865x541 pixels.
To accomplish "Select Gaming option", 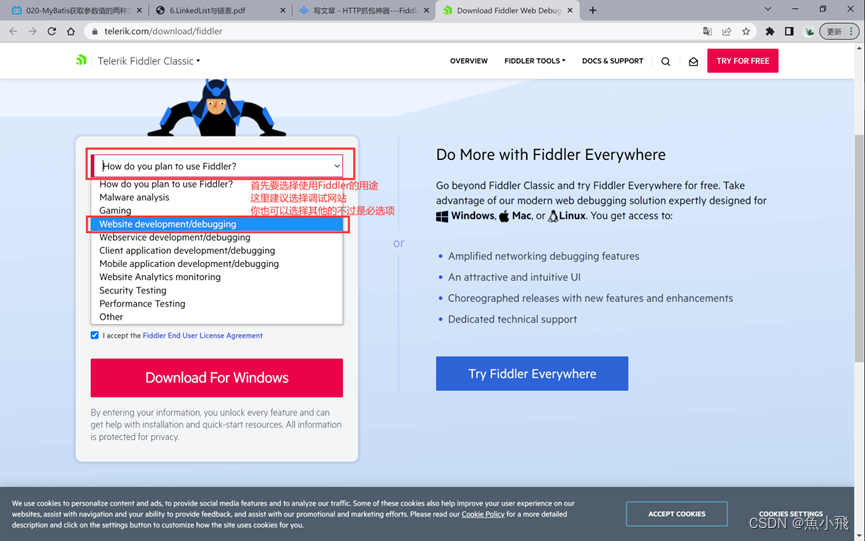I will (x=217, y=210).
